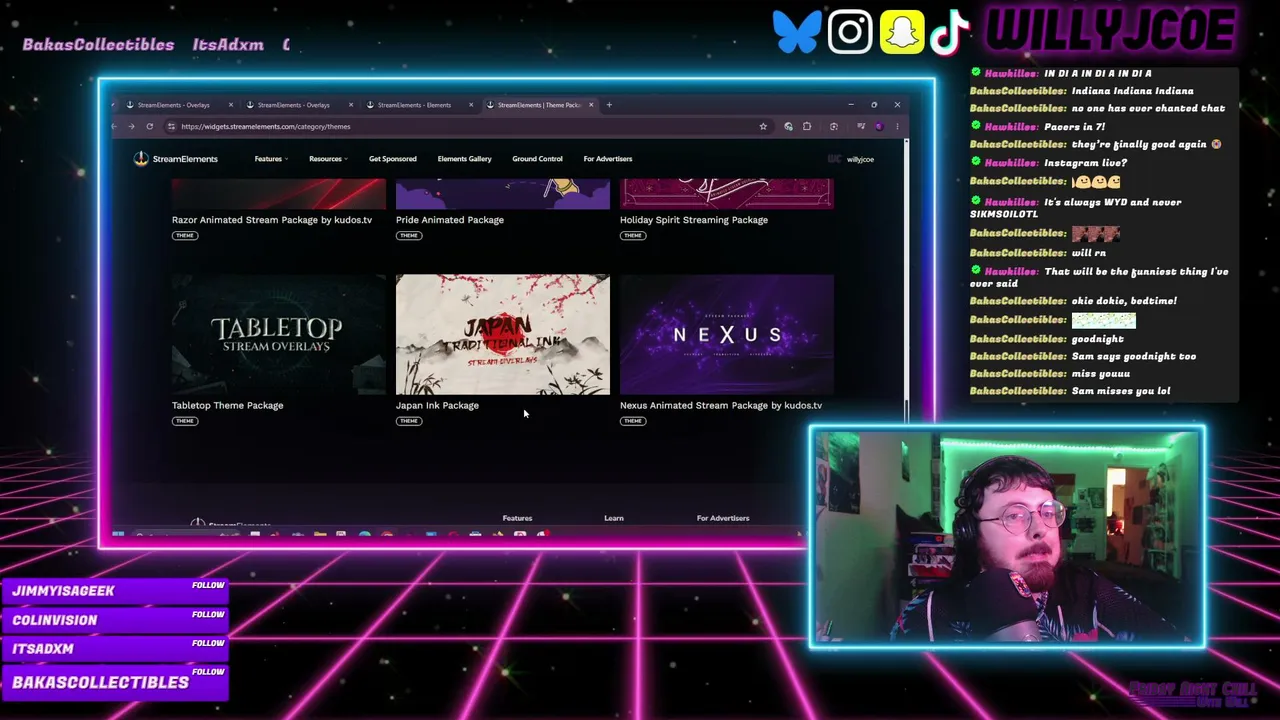Bookmark this page with the star icon
1280x720 pixels.
point(763,126)
